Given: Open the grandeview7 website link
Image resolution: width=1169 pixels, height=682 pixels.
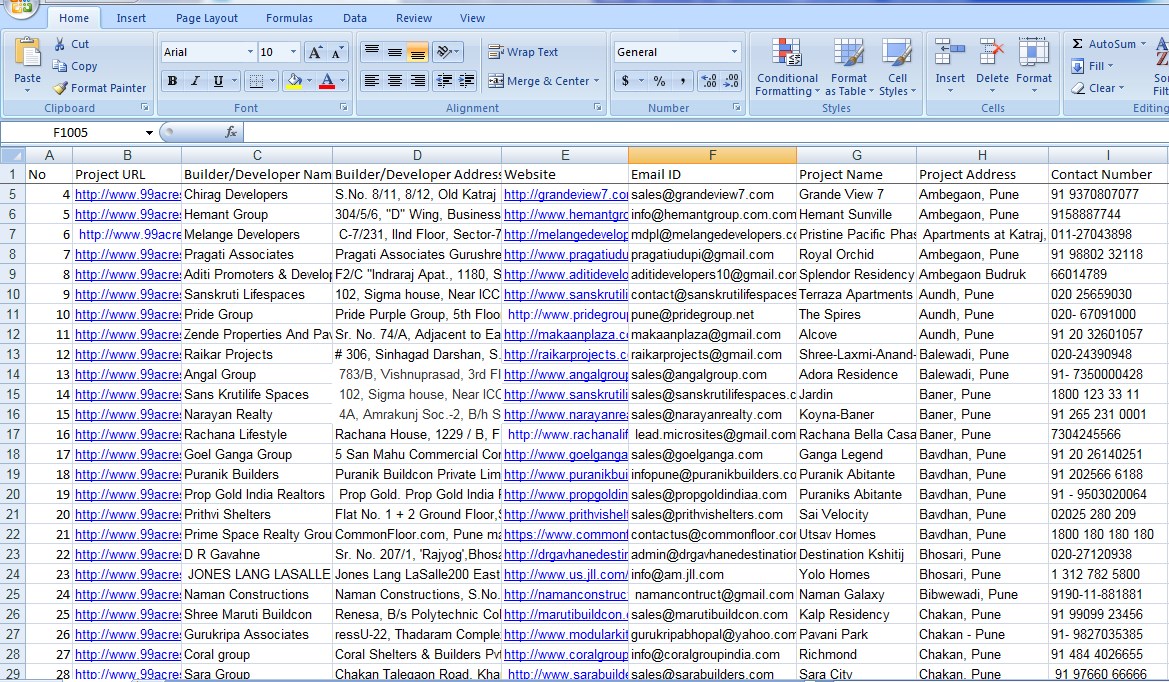Looking at the screenshot, I should pyautogui.click(x=566, y=195).
